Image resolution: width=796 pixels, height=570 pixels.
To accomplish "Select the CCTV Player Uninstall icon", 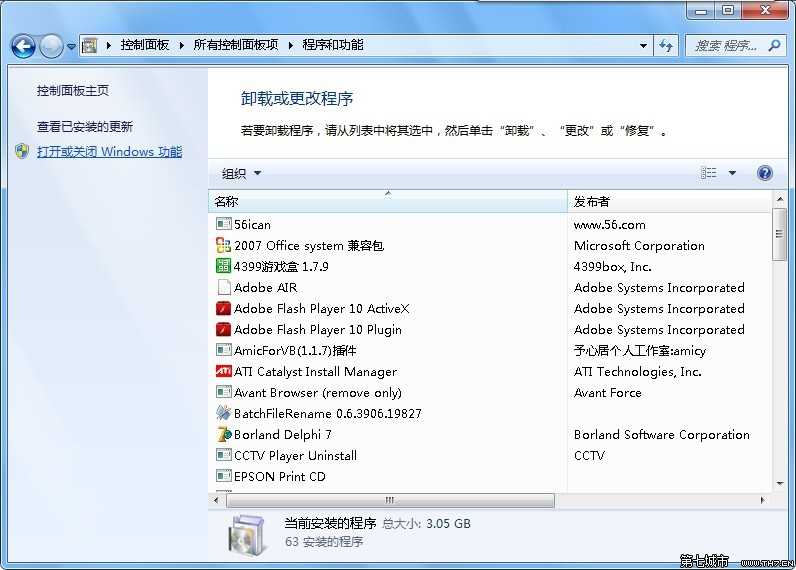I will click(x=223, y=455).
